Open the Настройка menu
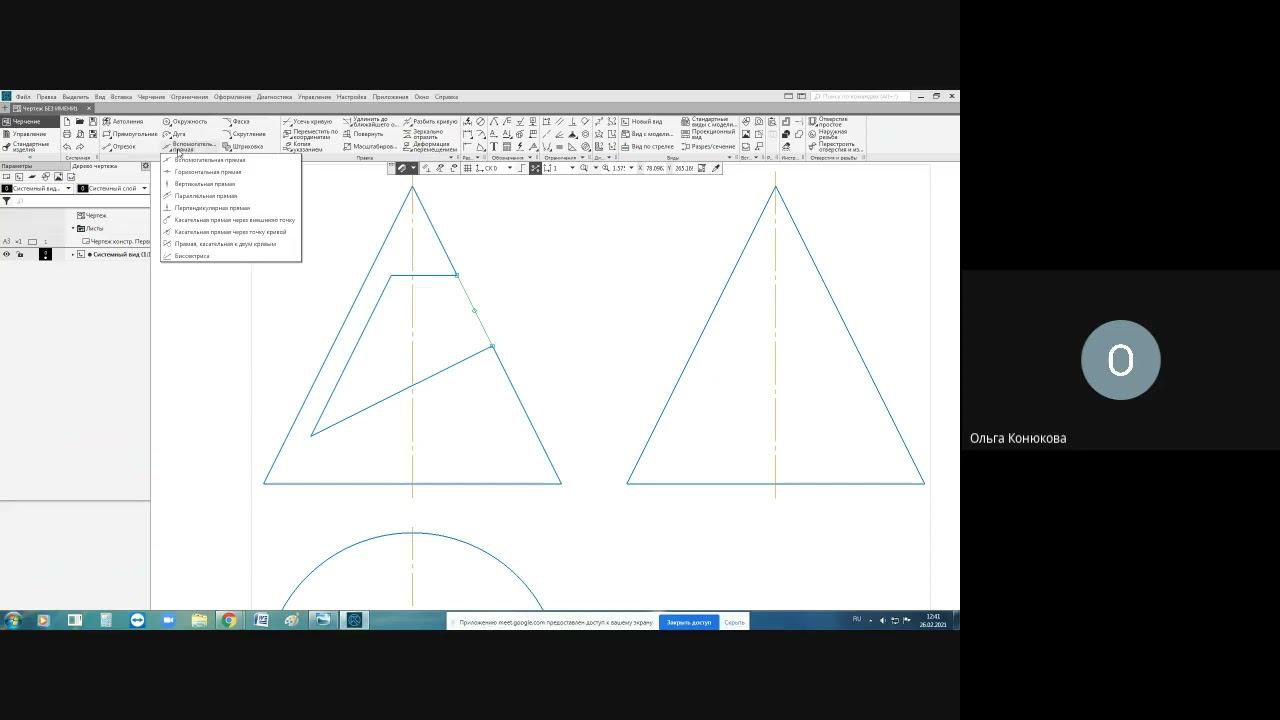Screen dimensions: 1280x720 (351, 97)
